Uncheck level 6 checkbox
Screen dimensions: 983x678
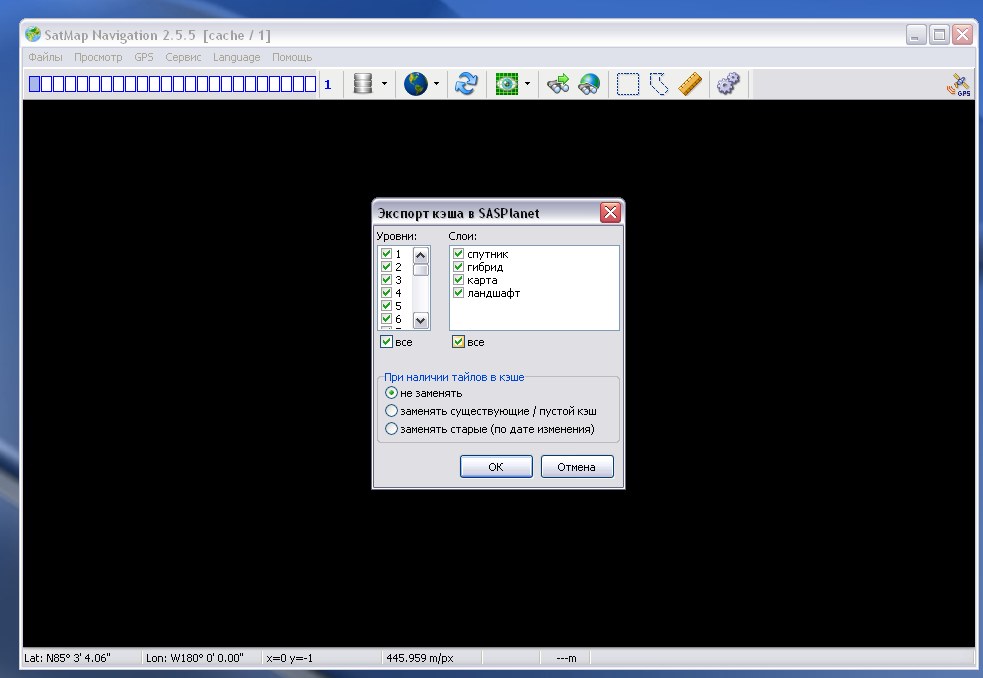click(x=386, y=319)
